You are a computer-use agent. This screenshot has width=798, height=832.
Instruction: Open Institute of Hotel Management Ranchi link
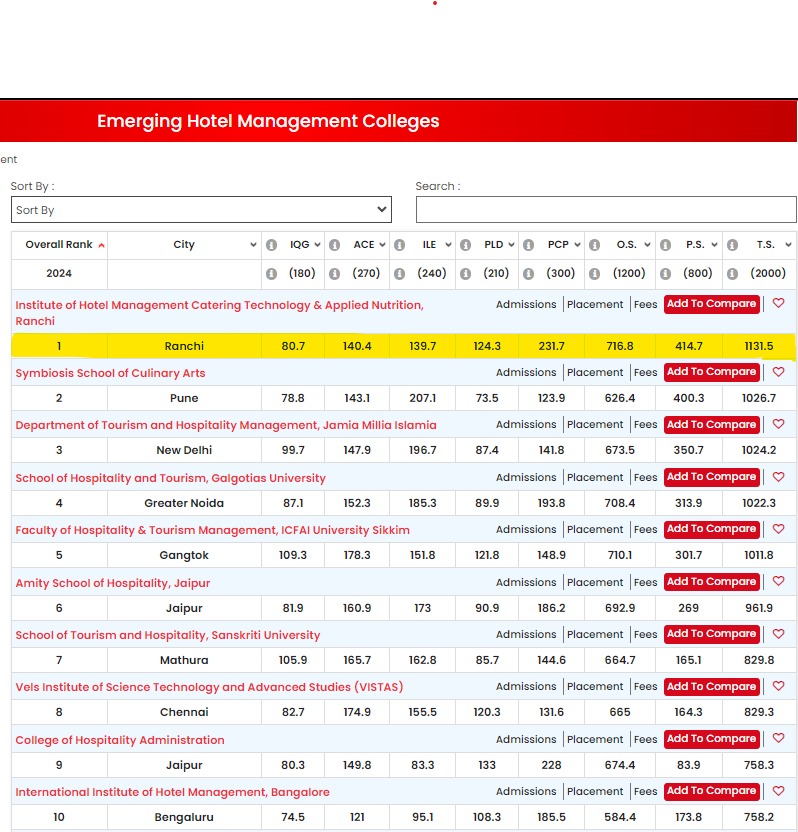tap(219, 313)
